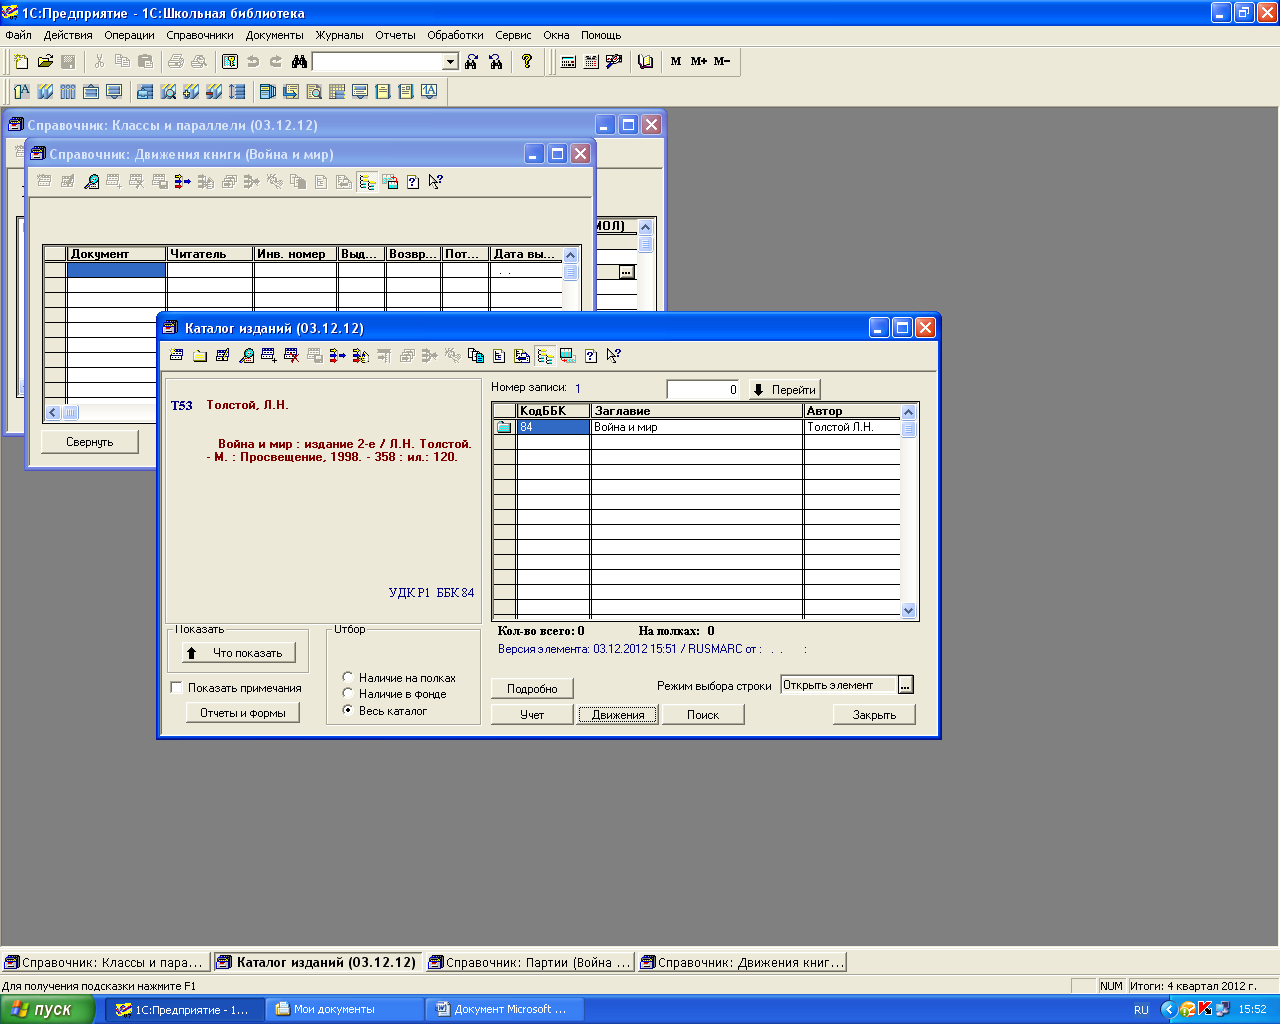Open the Файл menu
The image size is (1280, 1024).
pyautogui.click(x=18, y=35)
